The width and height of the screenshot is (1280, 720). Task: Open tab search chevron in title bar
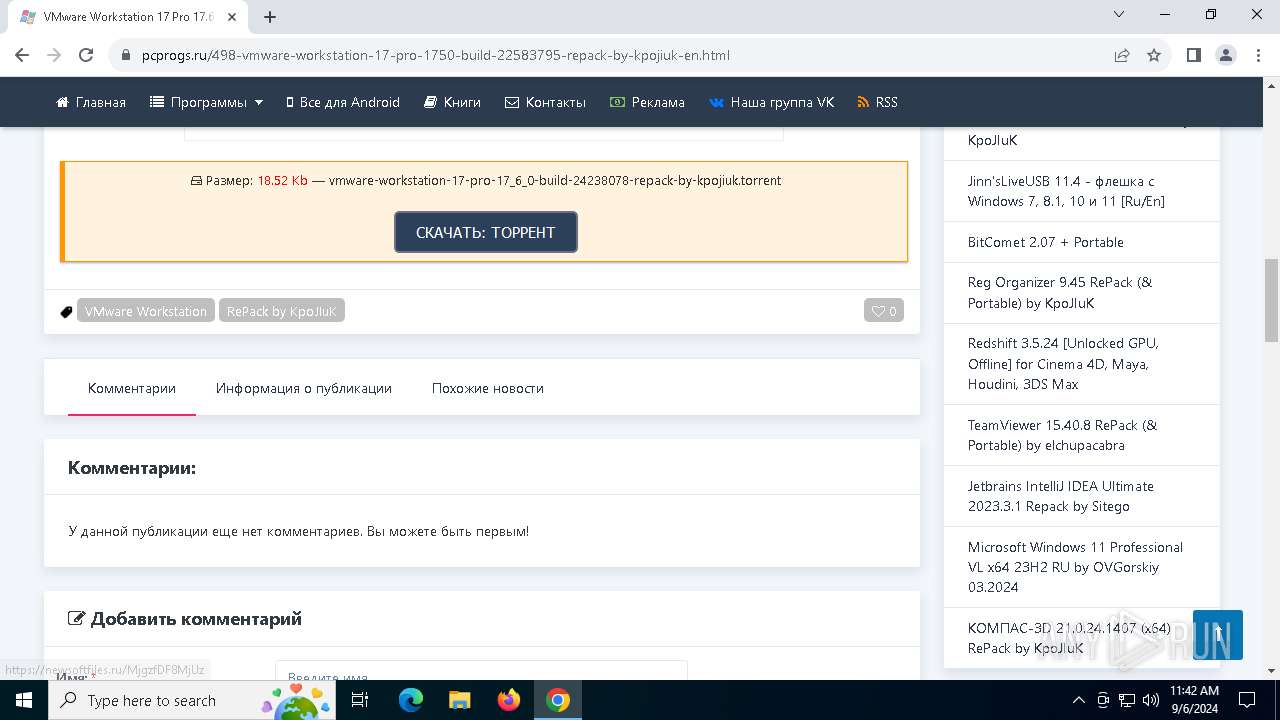tap(1119, 14)
